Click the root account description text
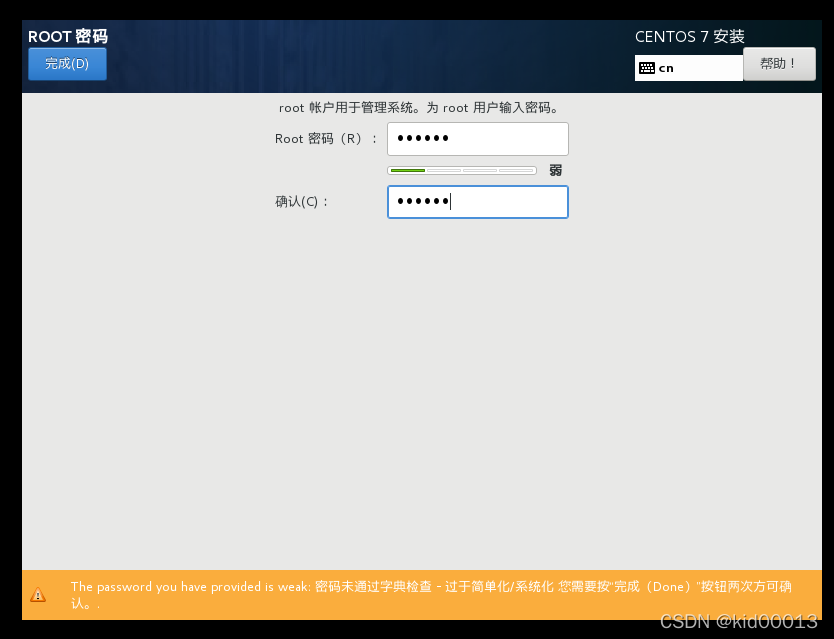Image resolution: width=834 pixels, height=639 pixels. 420,108
